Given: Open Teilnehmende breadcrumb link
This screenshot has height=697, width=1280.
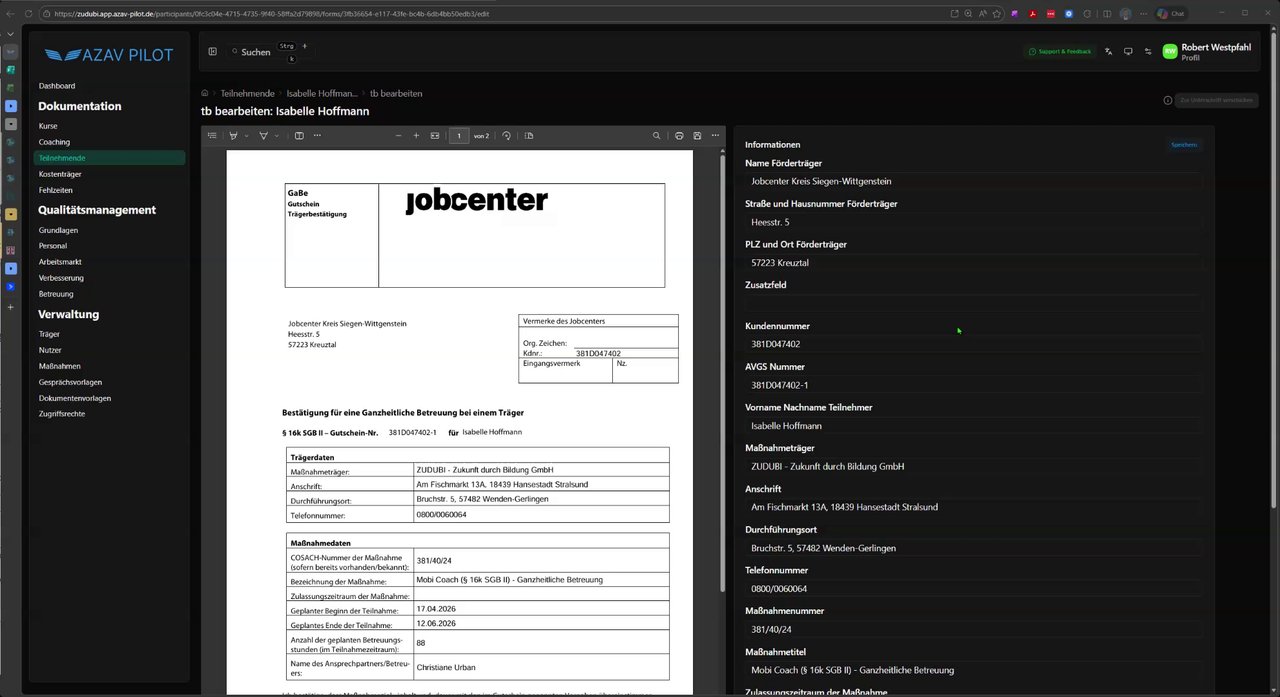Looking at the screenshot, I should click(247, 93).
